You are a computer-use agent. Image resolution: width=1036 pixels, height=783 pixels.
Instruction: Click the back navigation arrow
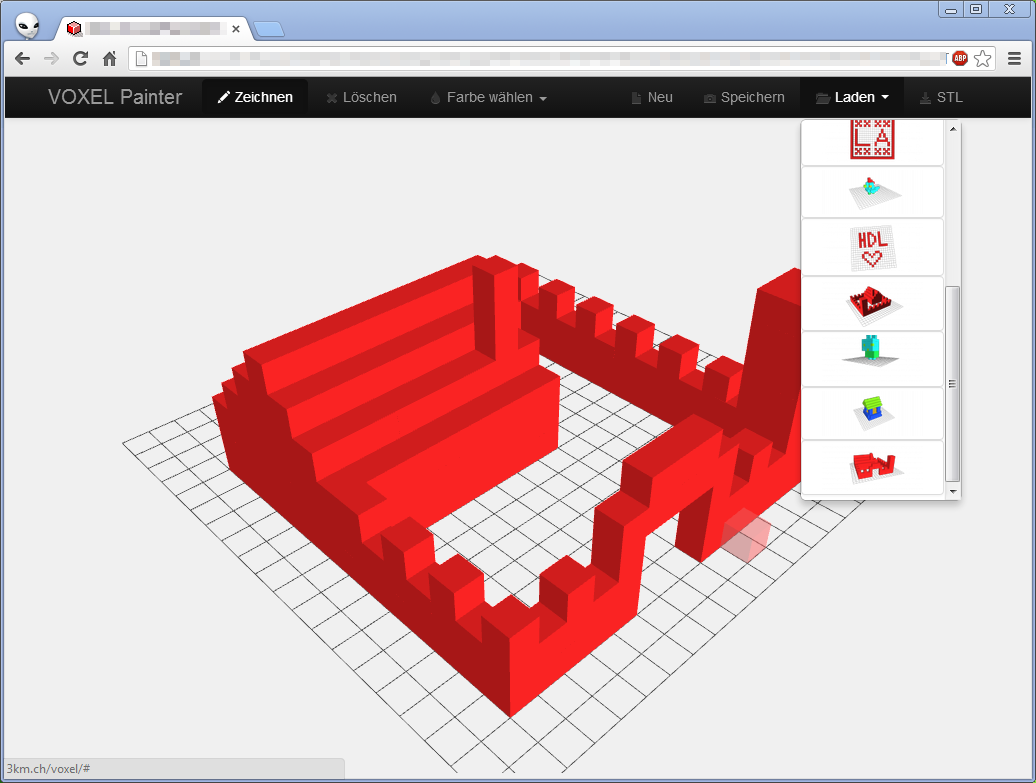pyautogui.click(x=22, y=58)
